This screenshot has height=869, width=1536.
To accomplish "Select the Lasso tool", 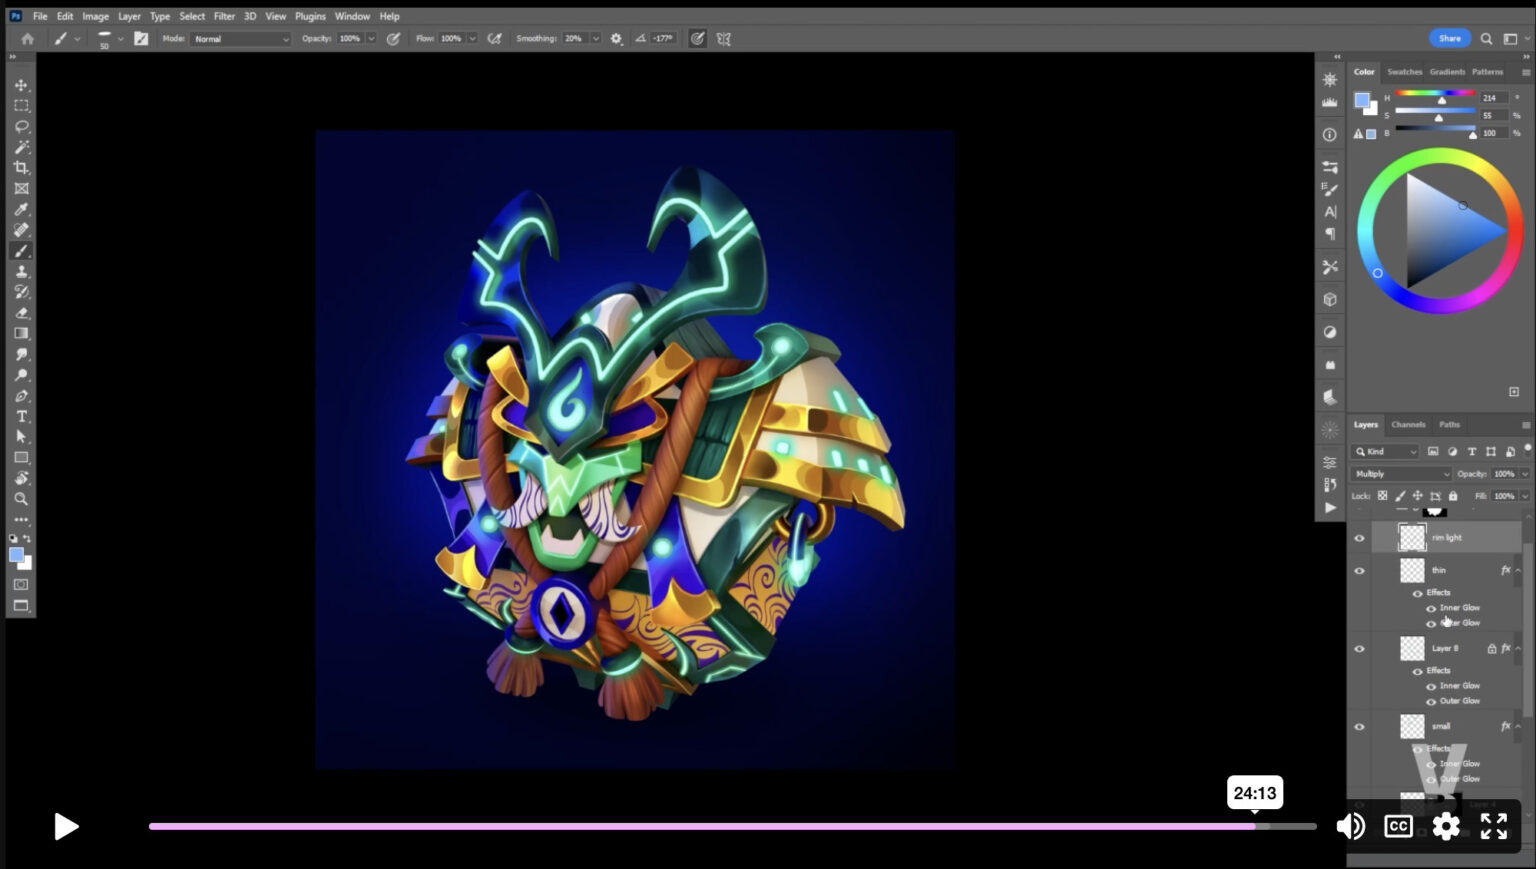I will (21, 127).
